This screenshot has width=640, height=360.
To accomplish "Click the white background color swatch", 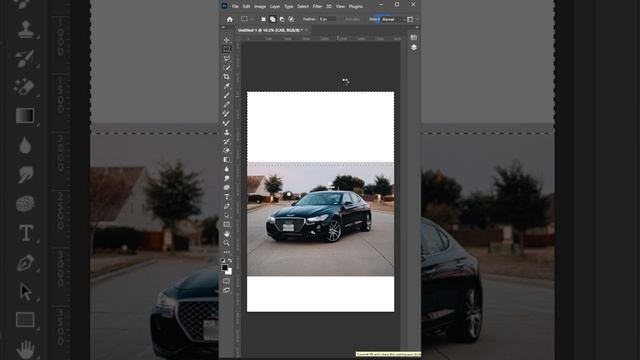I will click(x=229, y=272).
